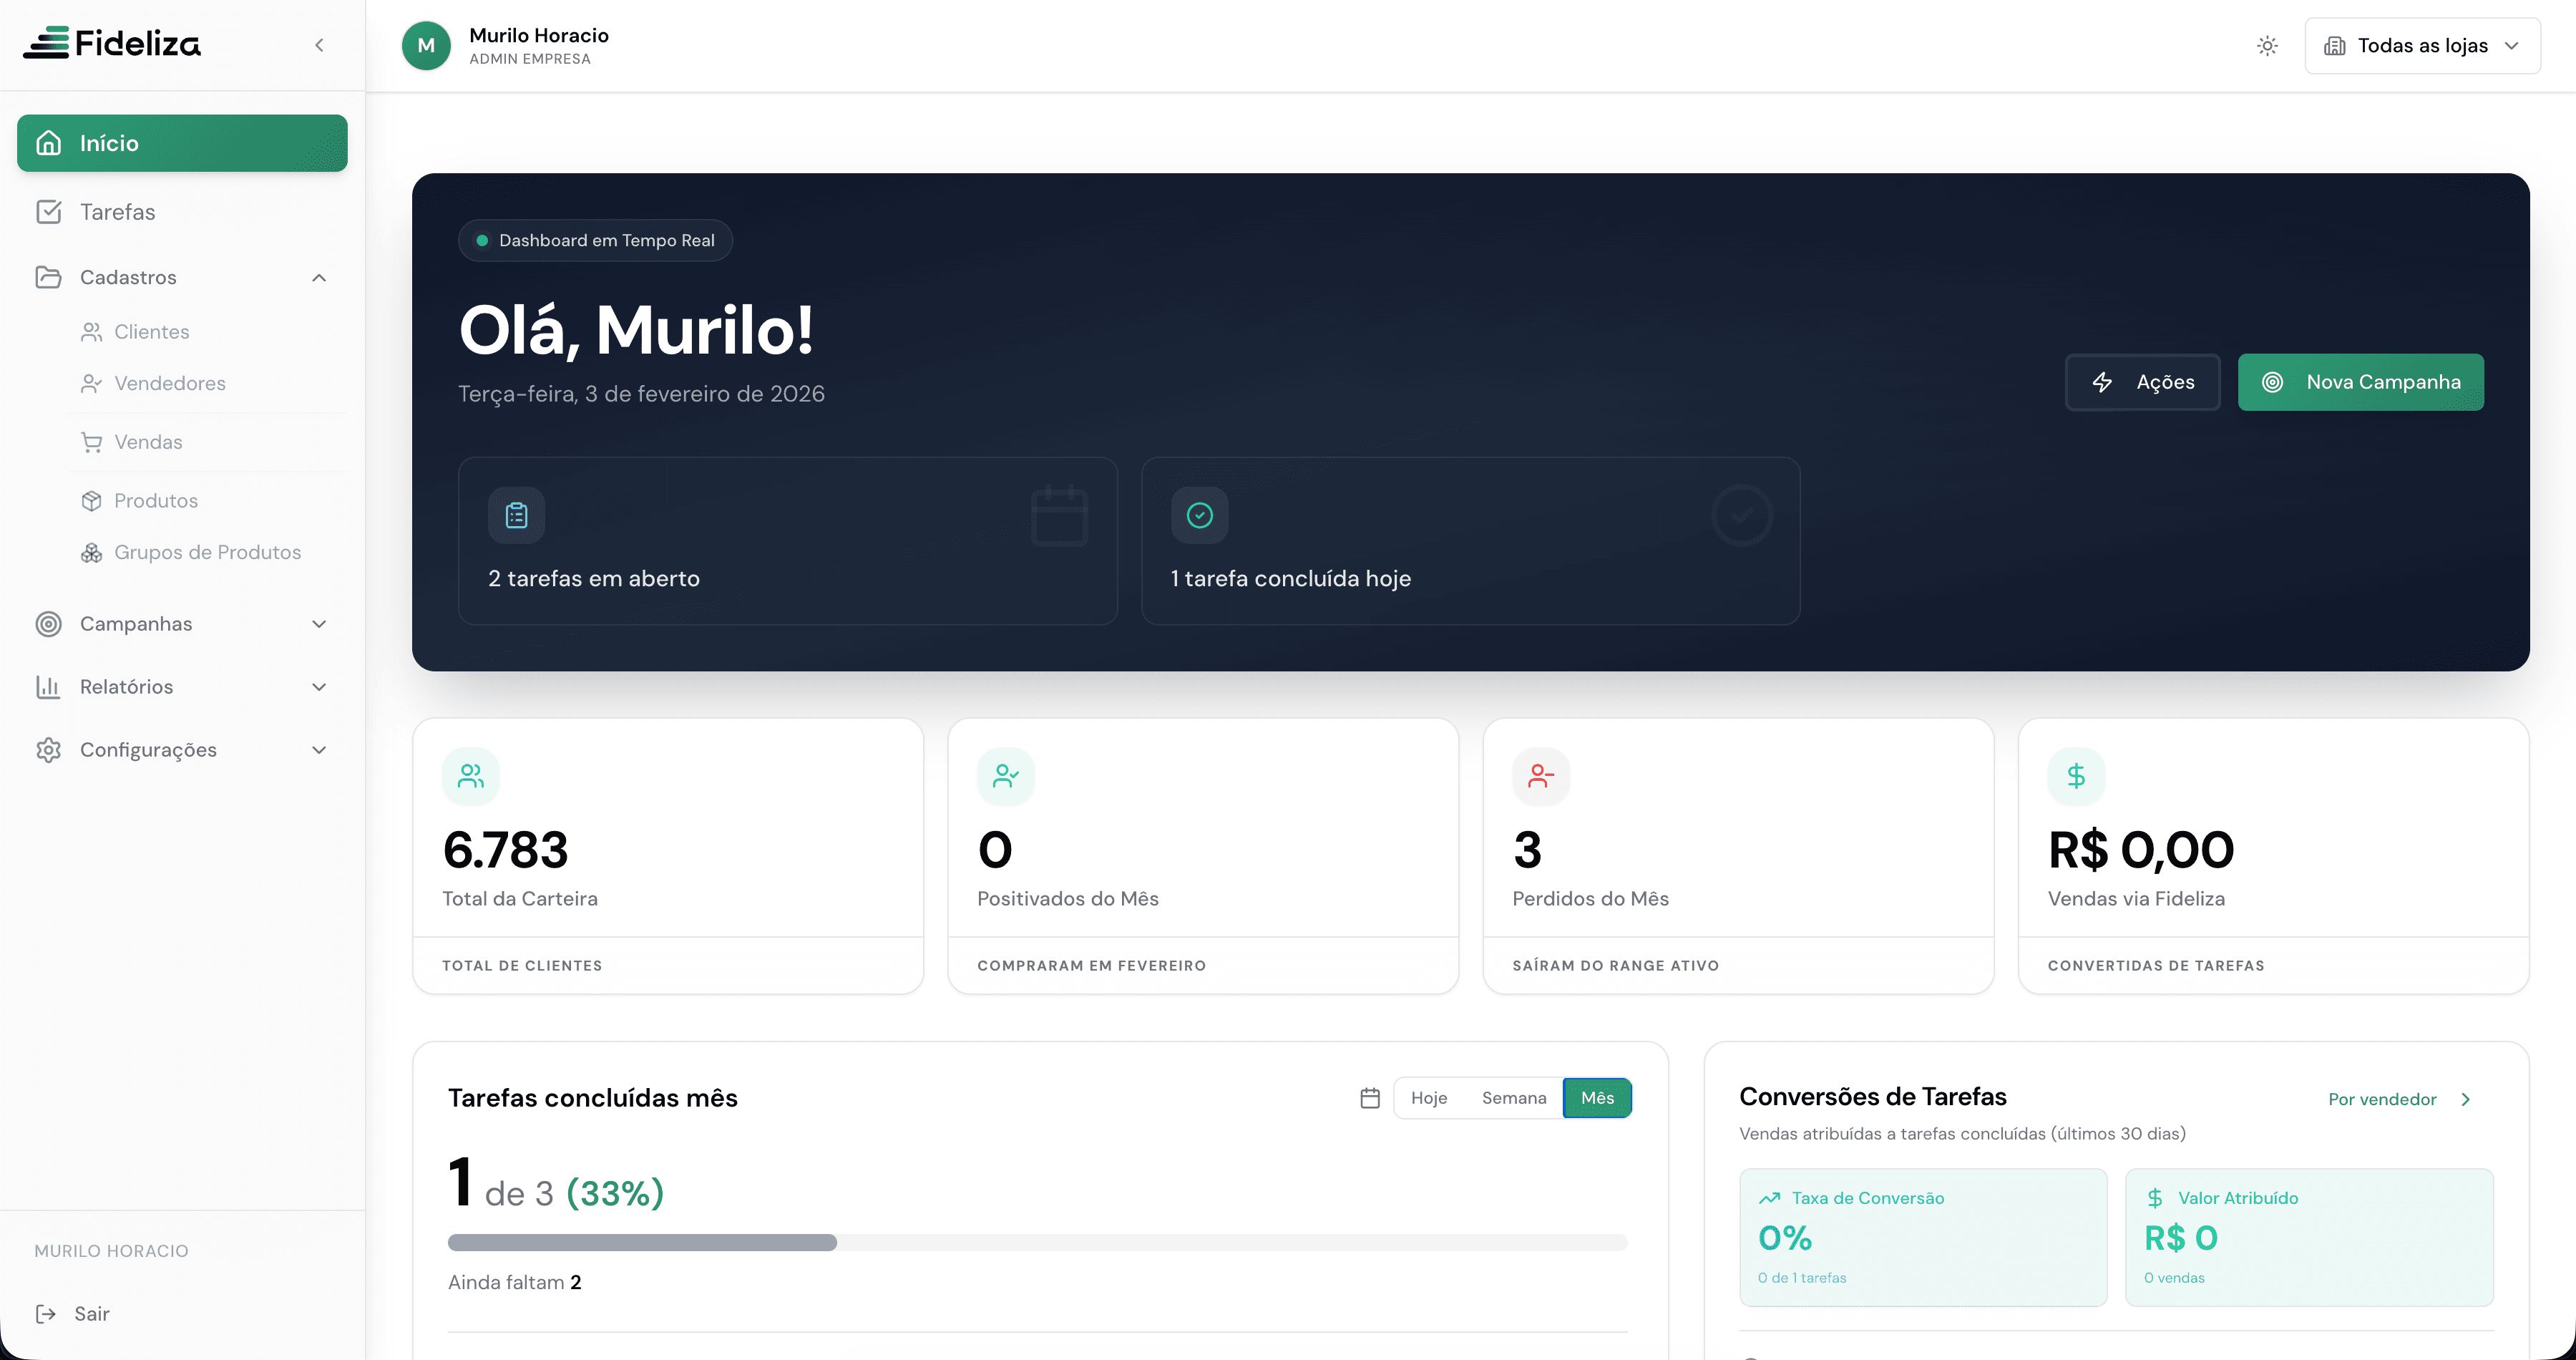Open the Tarefas section
This screenshot has width=2576, height=1360.
(117, 212)
